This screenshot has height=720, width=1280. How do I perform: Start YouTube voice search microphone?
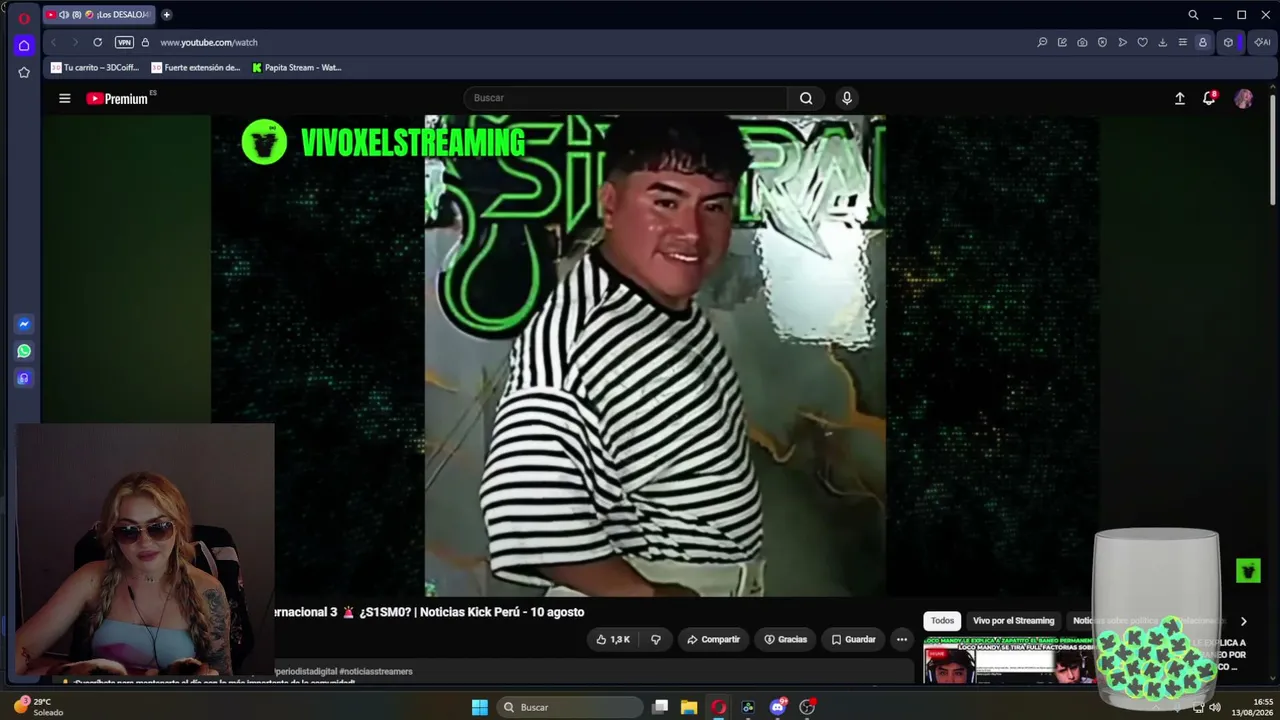[847, 98]
